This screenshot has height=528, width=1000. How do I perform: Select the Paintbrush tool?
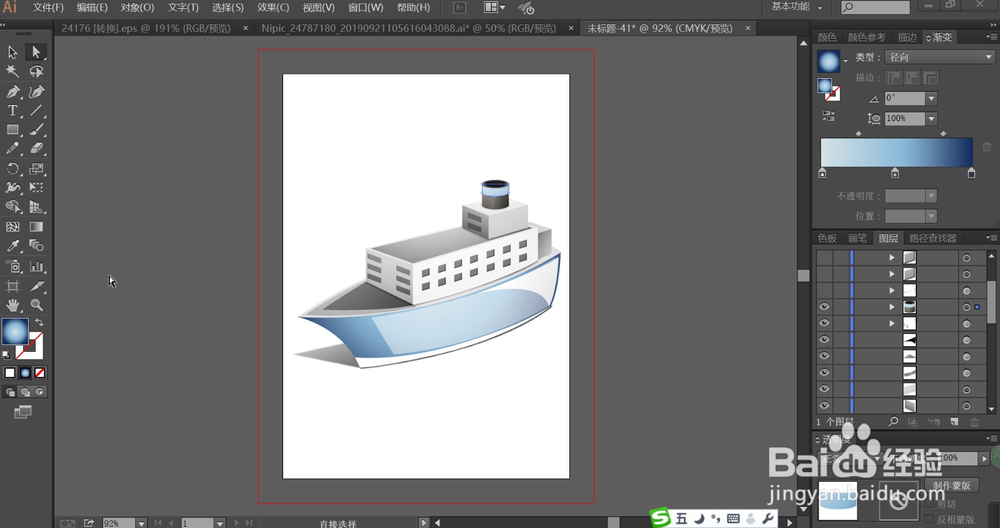coord(36,129)
